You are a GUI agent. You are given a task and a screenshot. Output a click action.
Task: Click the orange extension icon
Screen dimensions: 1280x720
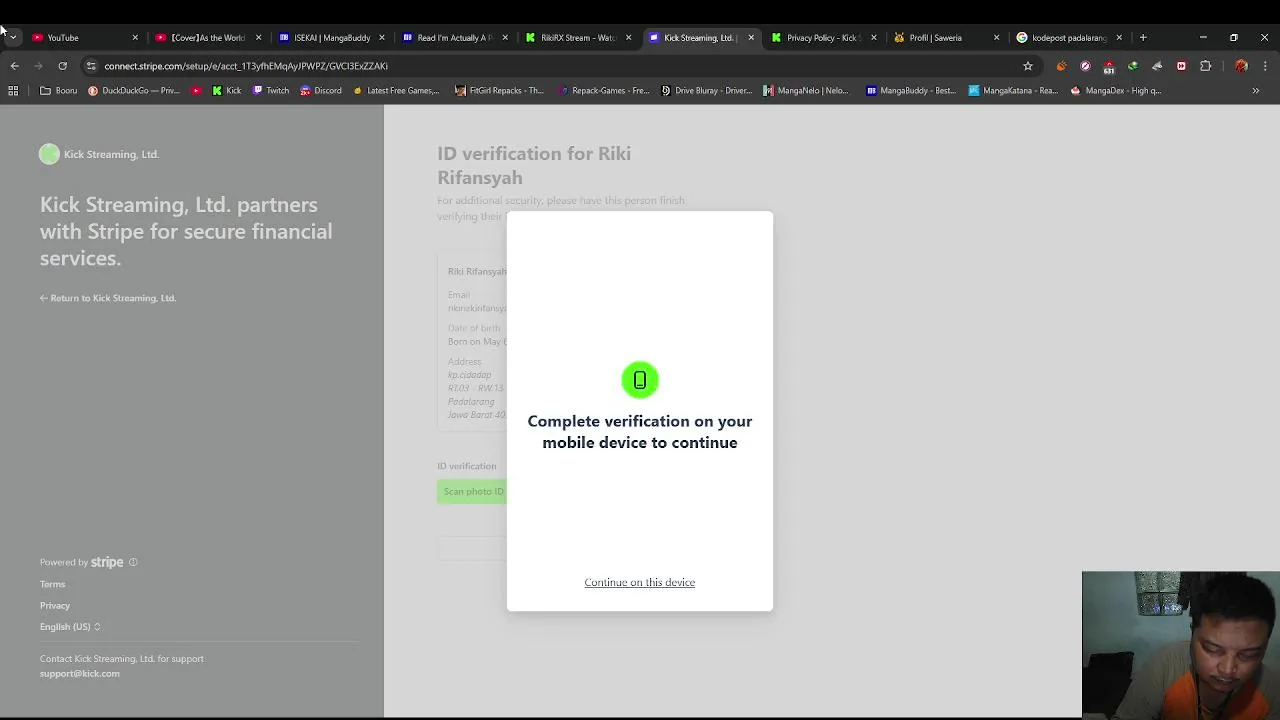1061,66
